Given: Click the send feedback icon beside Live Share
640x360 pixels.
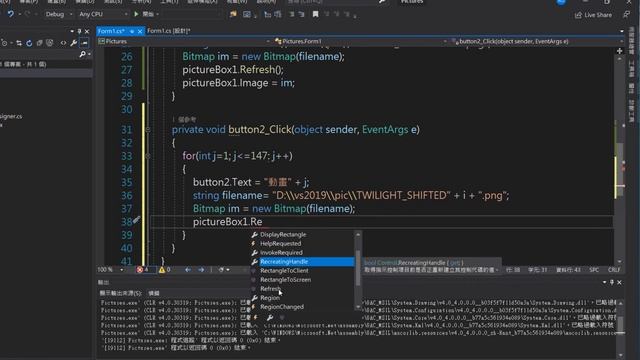Looking at the screenshot, I should click(626, 15).
